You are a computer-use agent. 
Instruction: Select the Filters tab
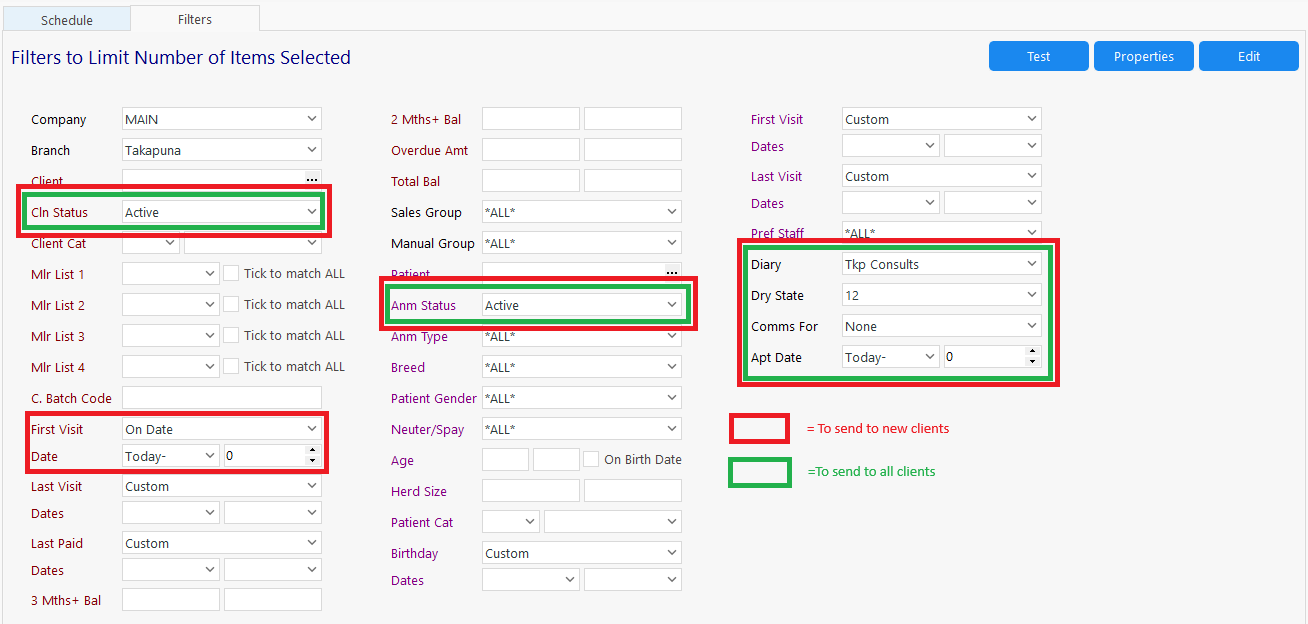[x=194, y=19]
